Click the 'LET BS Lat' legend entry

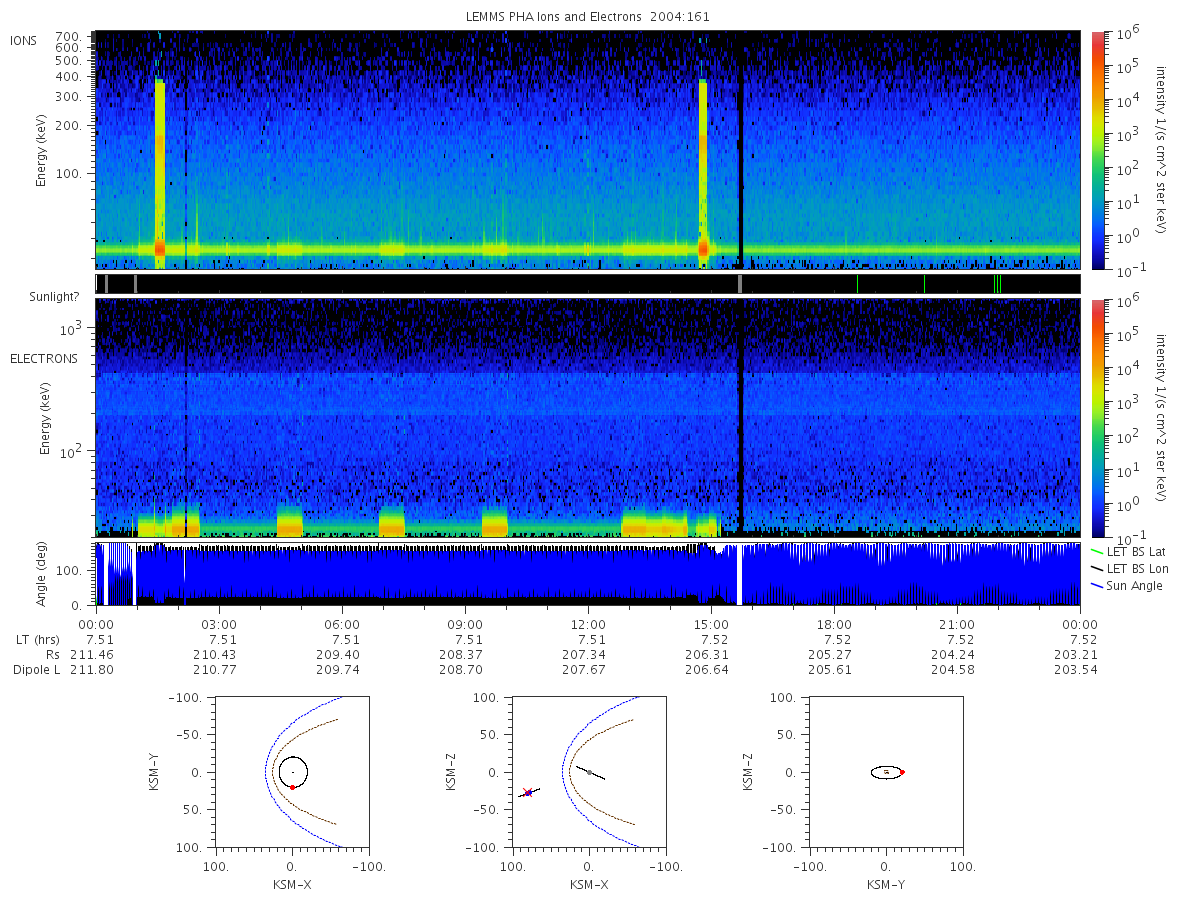coord(1128,552)
